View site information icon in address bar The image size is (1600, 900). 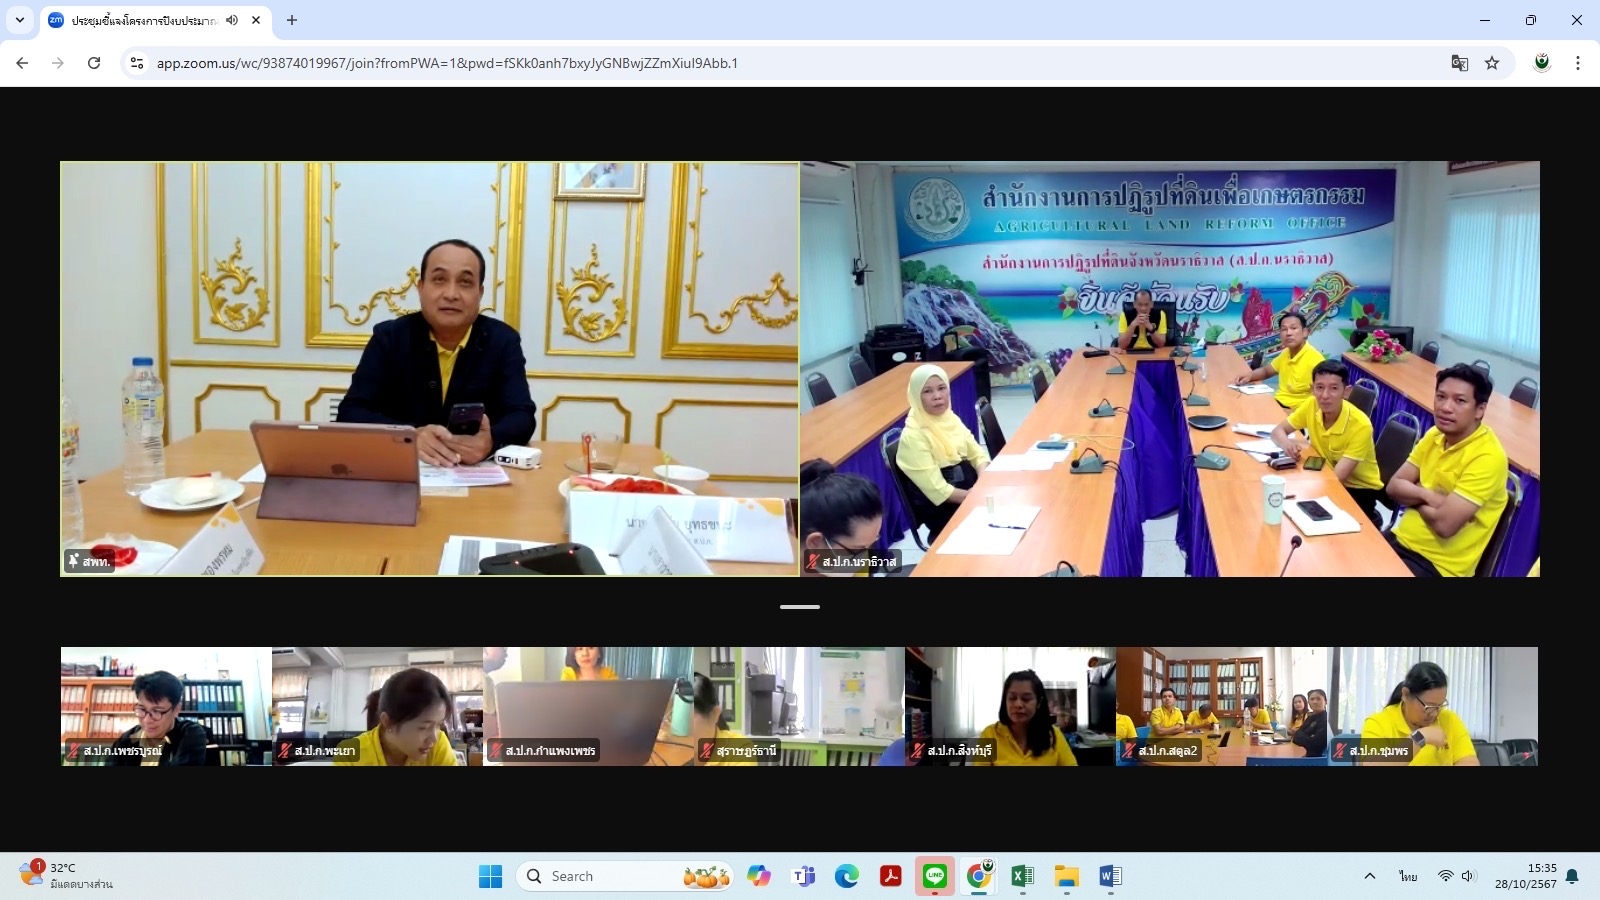138,63
